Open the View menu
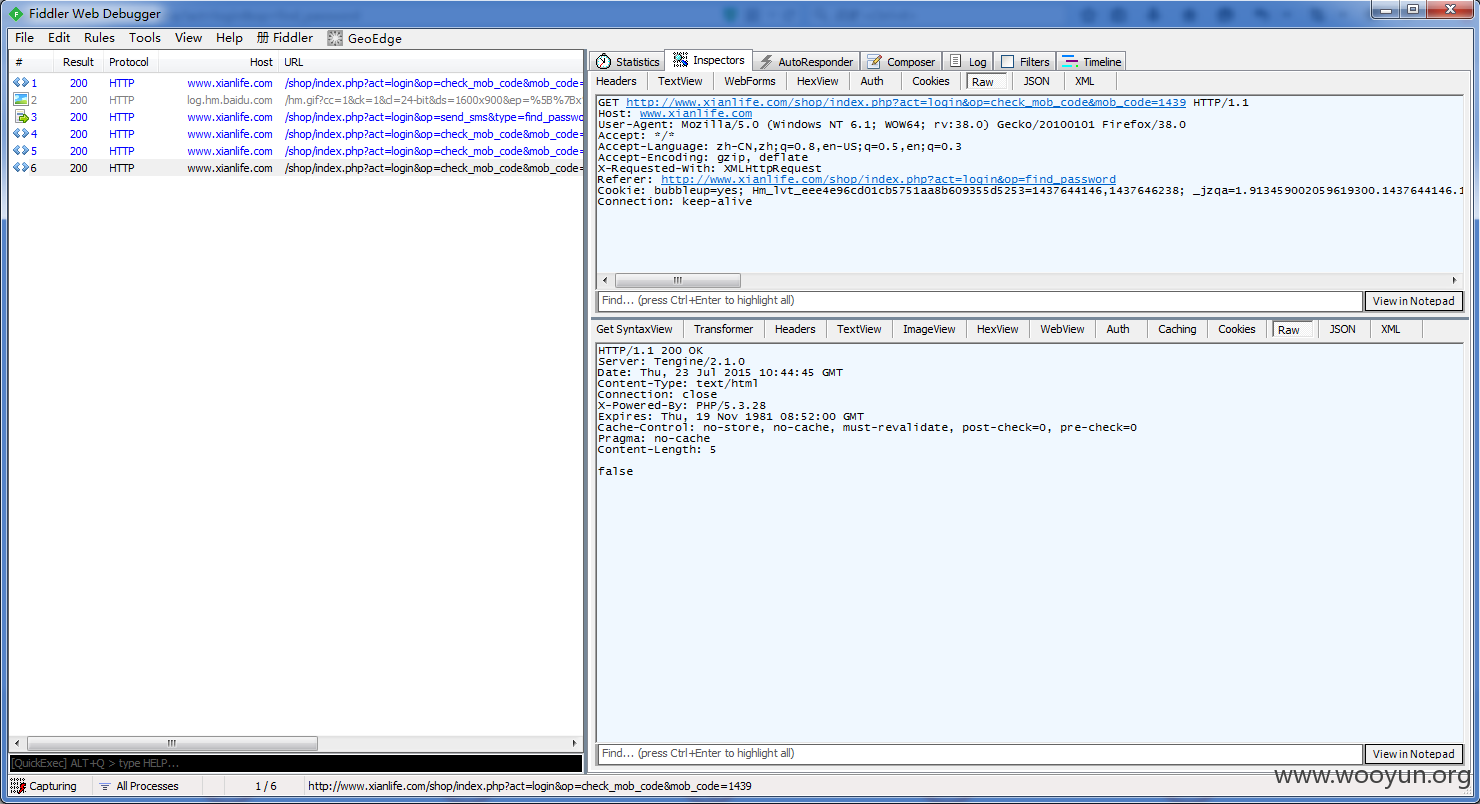 point(188,38)
